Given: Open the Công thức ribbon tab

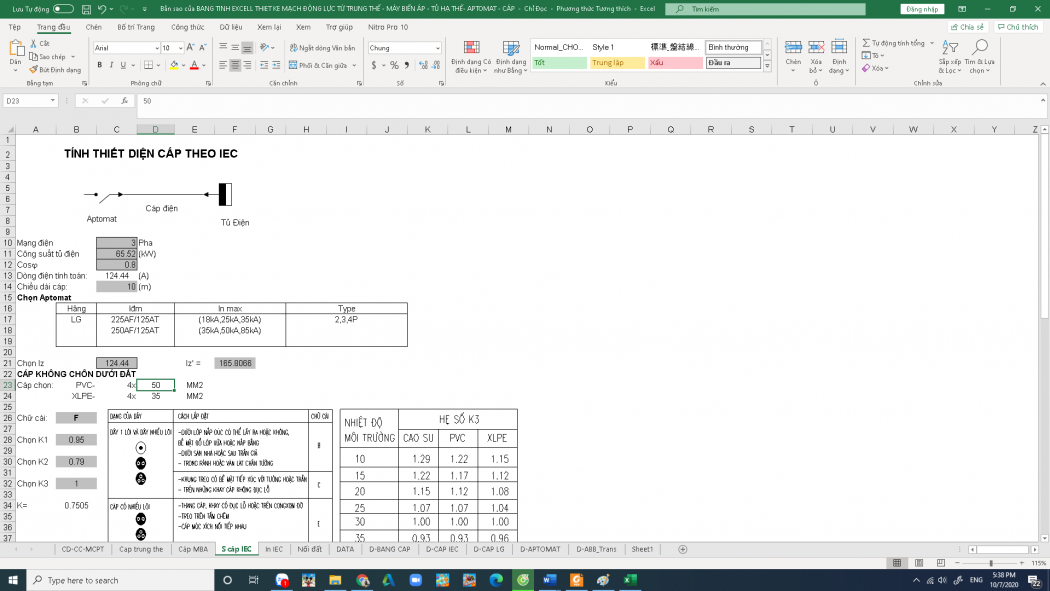Looking at the screenshot, I should (187, 27).
